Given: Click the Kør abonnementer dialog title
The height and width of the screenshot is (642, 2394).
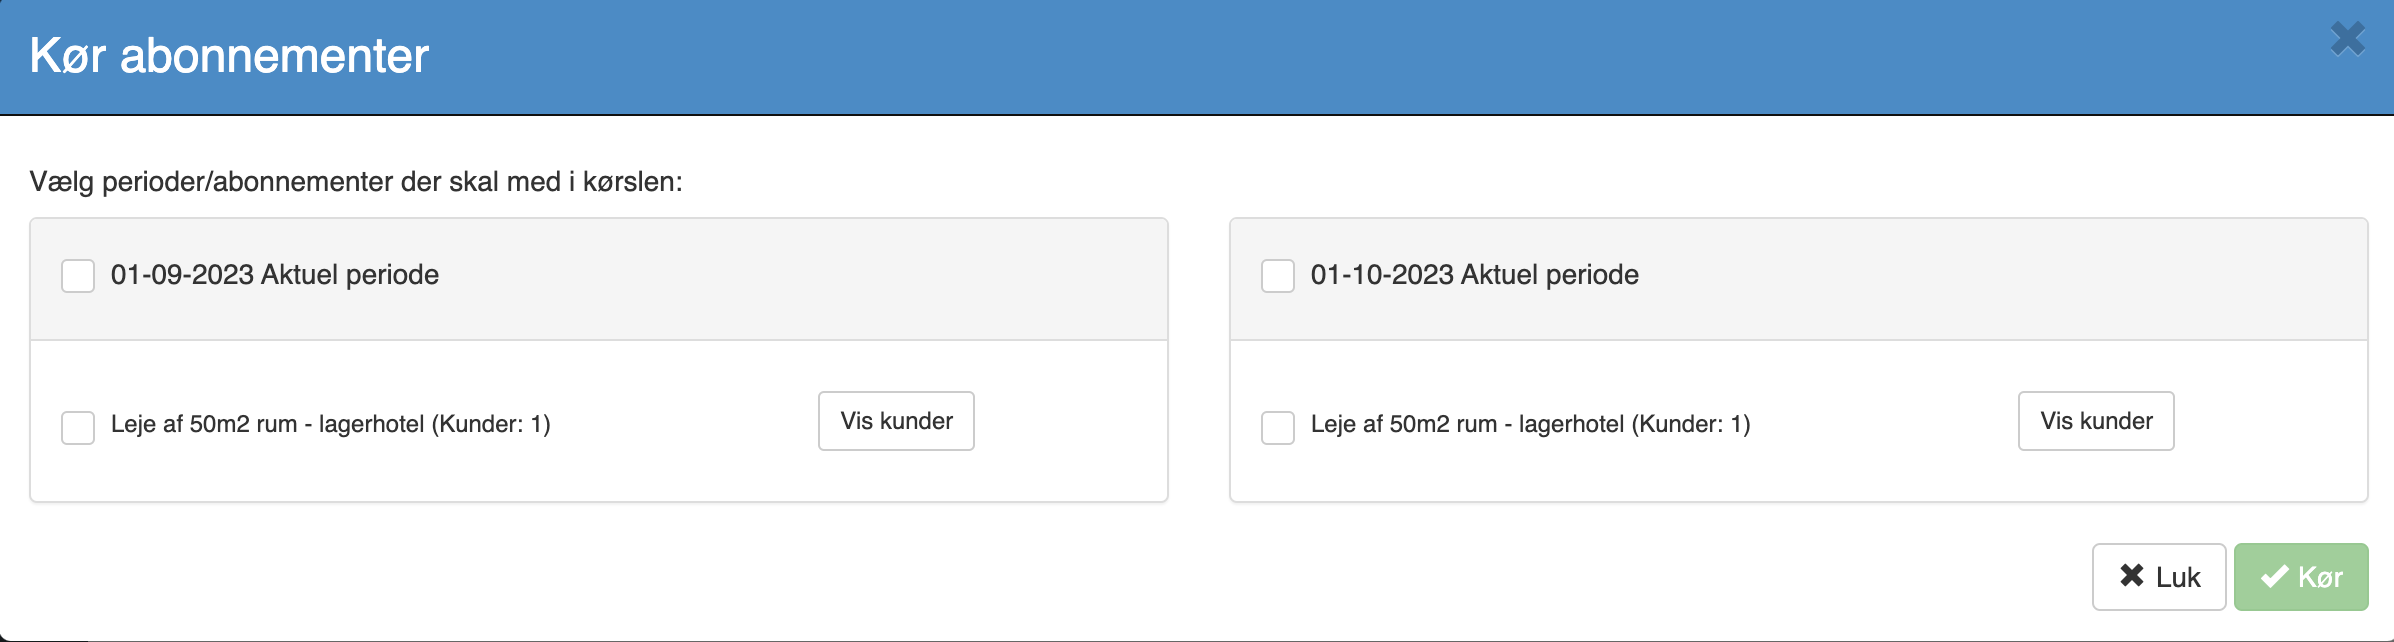Looking at the screenshot, I should click(x=229, y=56).
